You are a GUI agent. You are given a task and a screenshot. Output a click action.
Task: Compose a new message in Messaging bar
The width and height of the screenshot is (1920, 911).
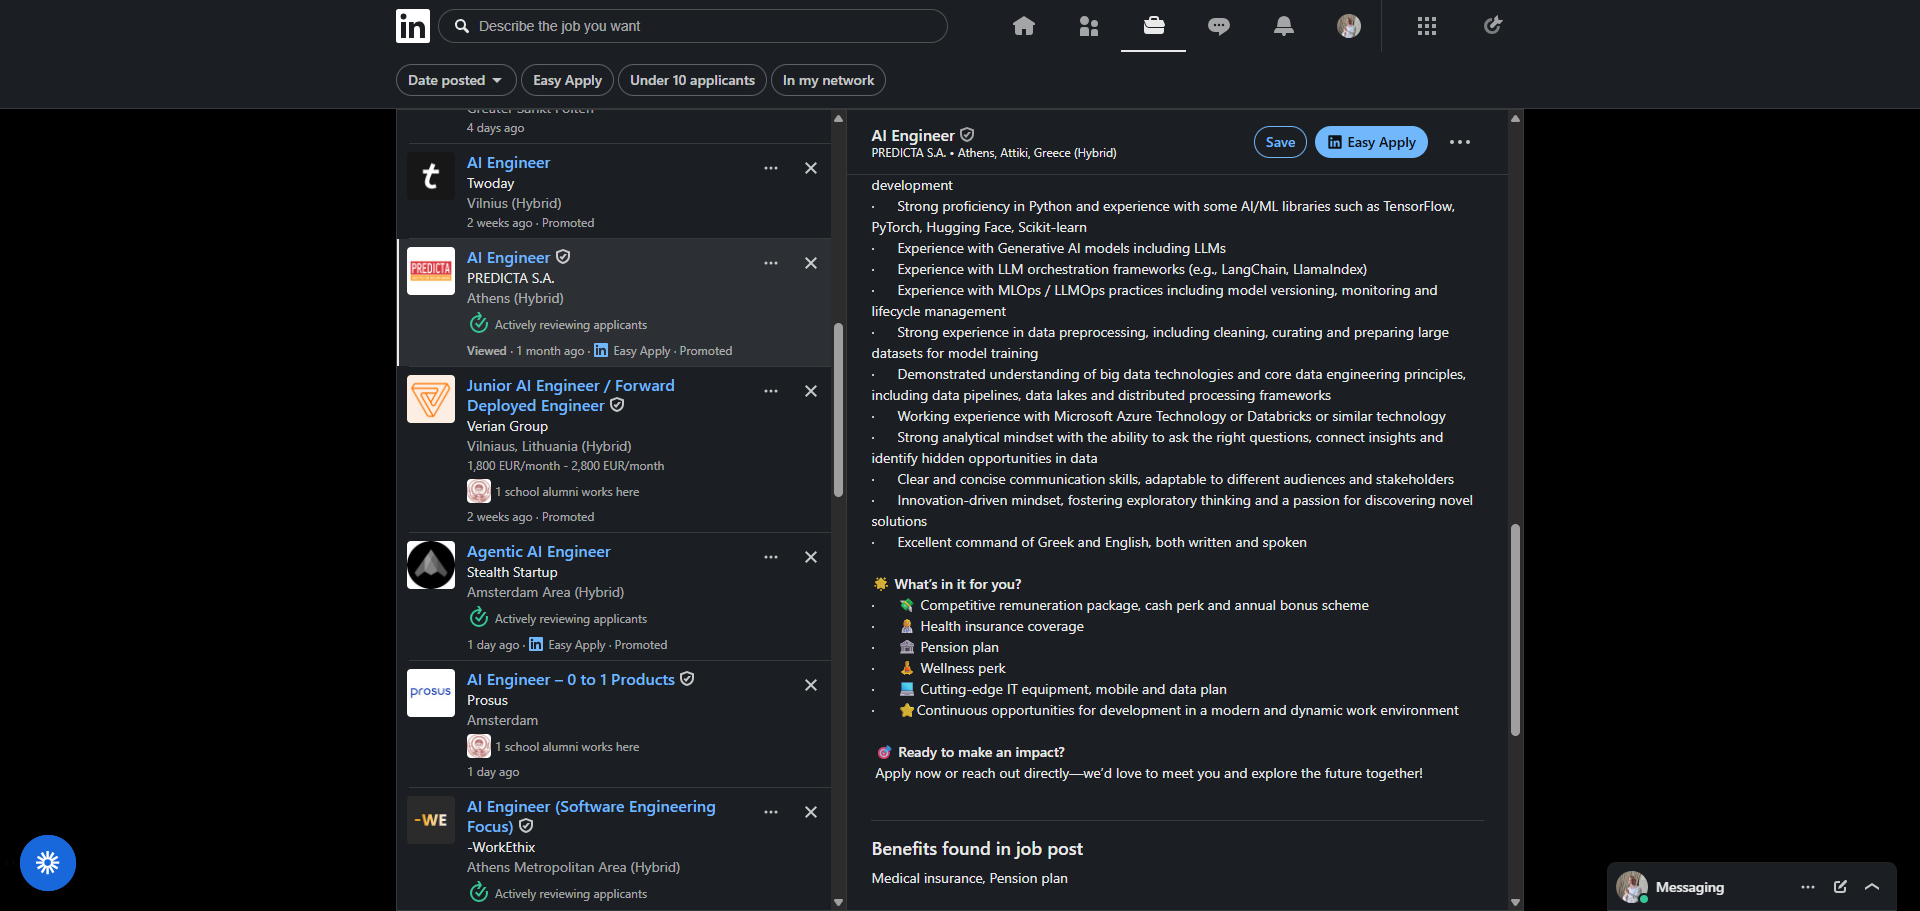[1840, 887]
